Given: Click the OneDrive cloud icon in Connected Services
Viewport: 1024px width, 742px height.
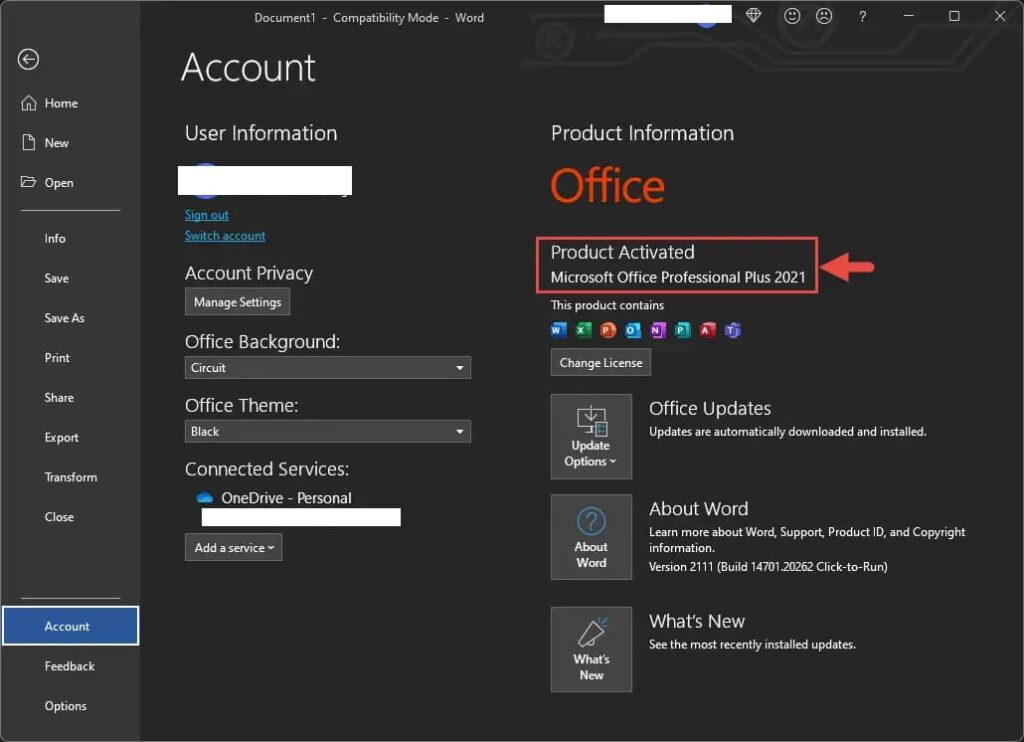Looking at the screenshot, I should 205,498.
